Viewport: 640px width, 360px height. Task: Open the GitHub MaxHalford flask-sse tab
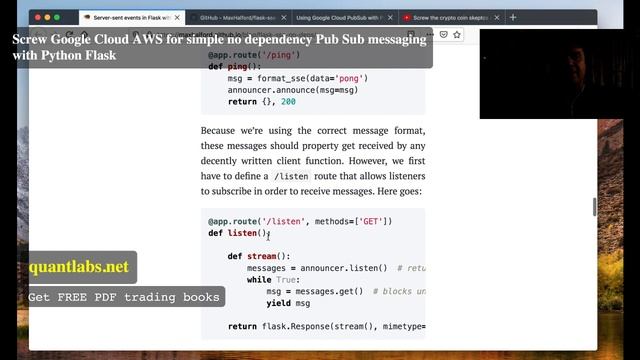(x=238, y=18)
